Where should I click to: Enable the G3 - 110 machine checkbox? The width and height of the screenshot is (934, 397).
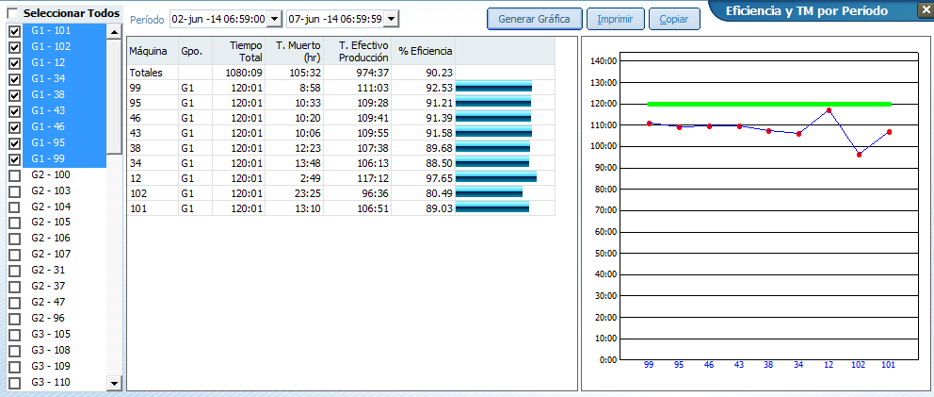click(15, 383)
